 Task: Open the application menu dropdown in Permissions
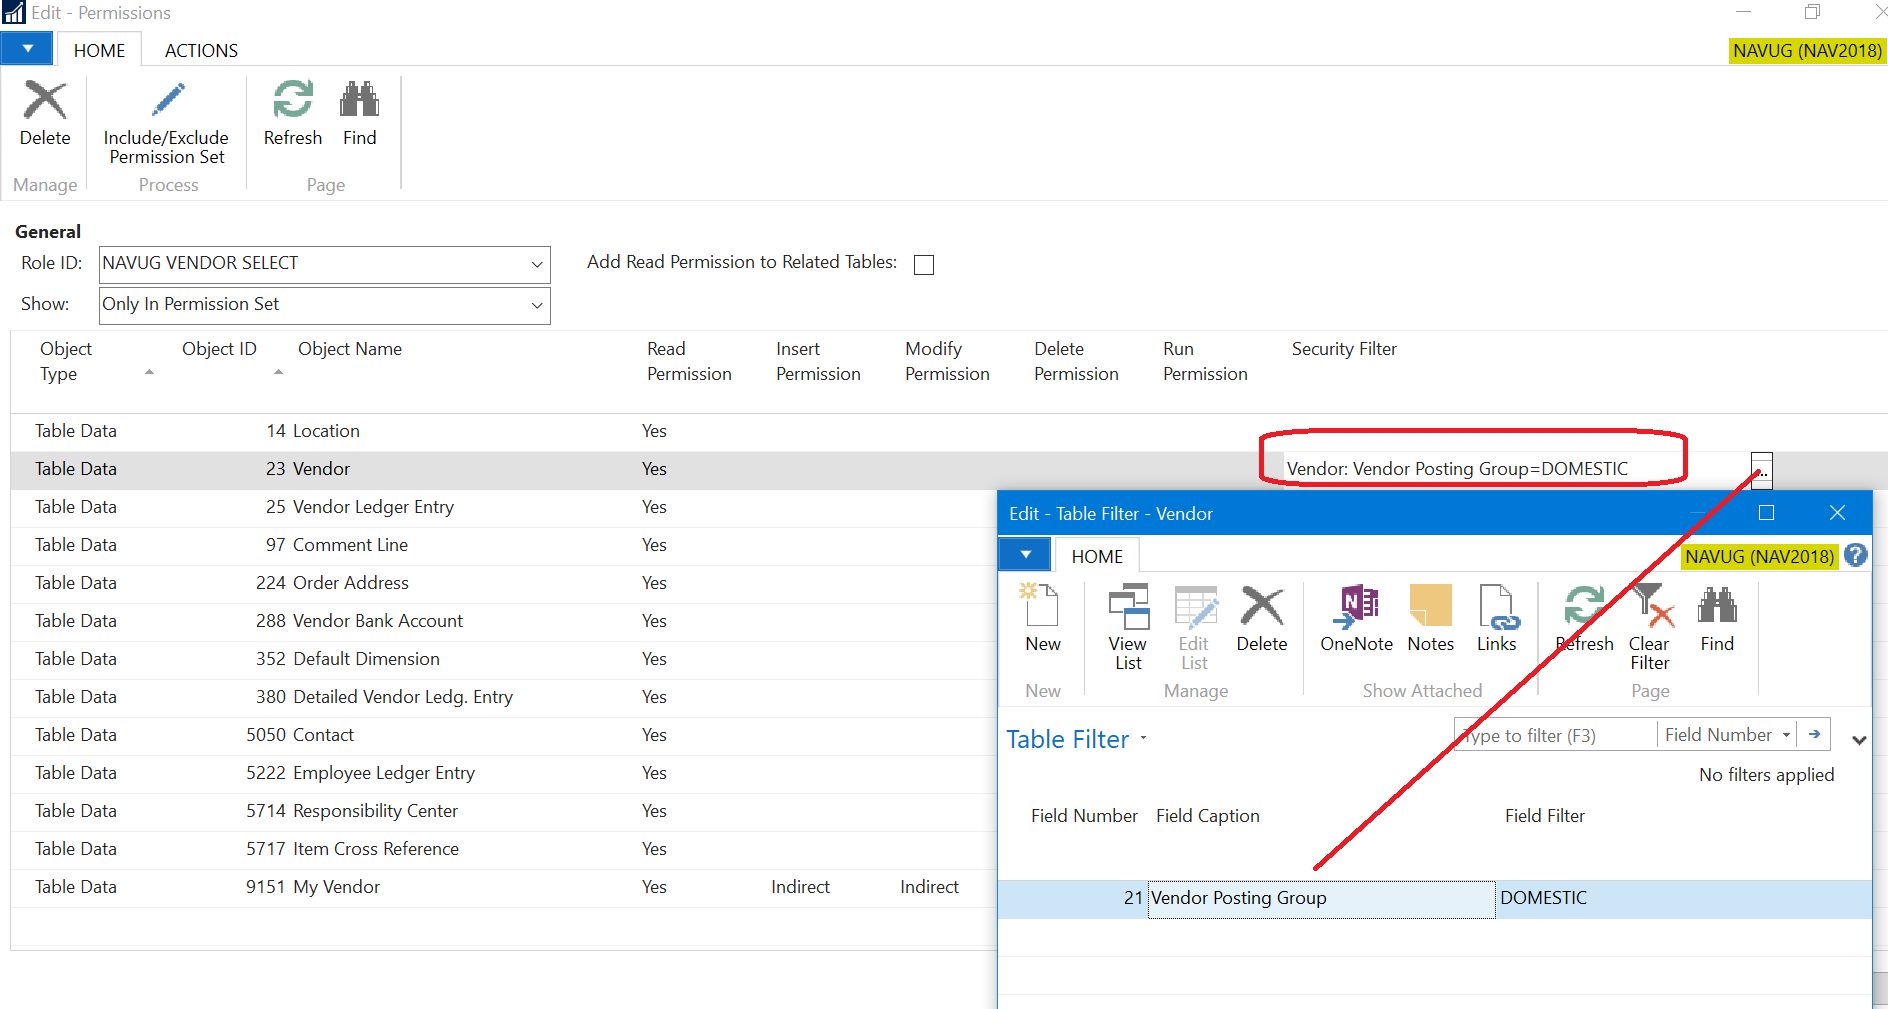(x=27, y=48)
